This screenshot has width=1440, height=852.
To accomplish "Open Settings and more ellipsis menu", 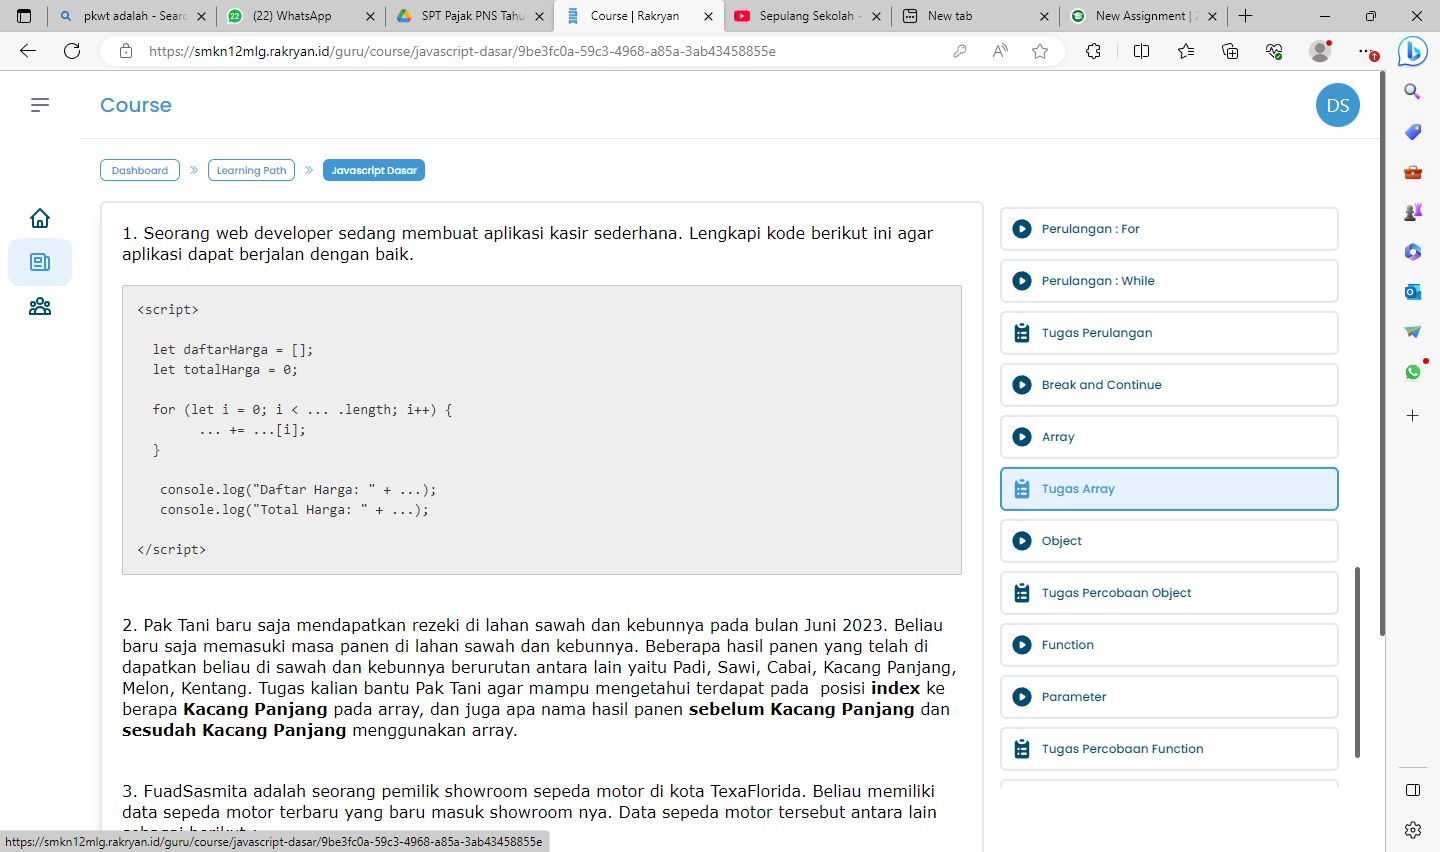I will [x=1367, y=51].
